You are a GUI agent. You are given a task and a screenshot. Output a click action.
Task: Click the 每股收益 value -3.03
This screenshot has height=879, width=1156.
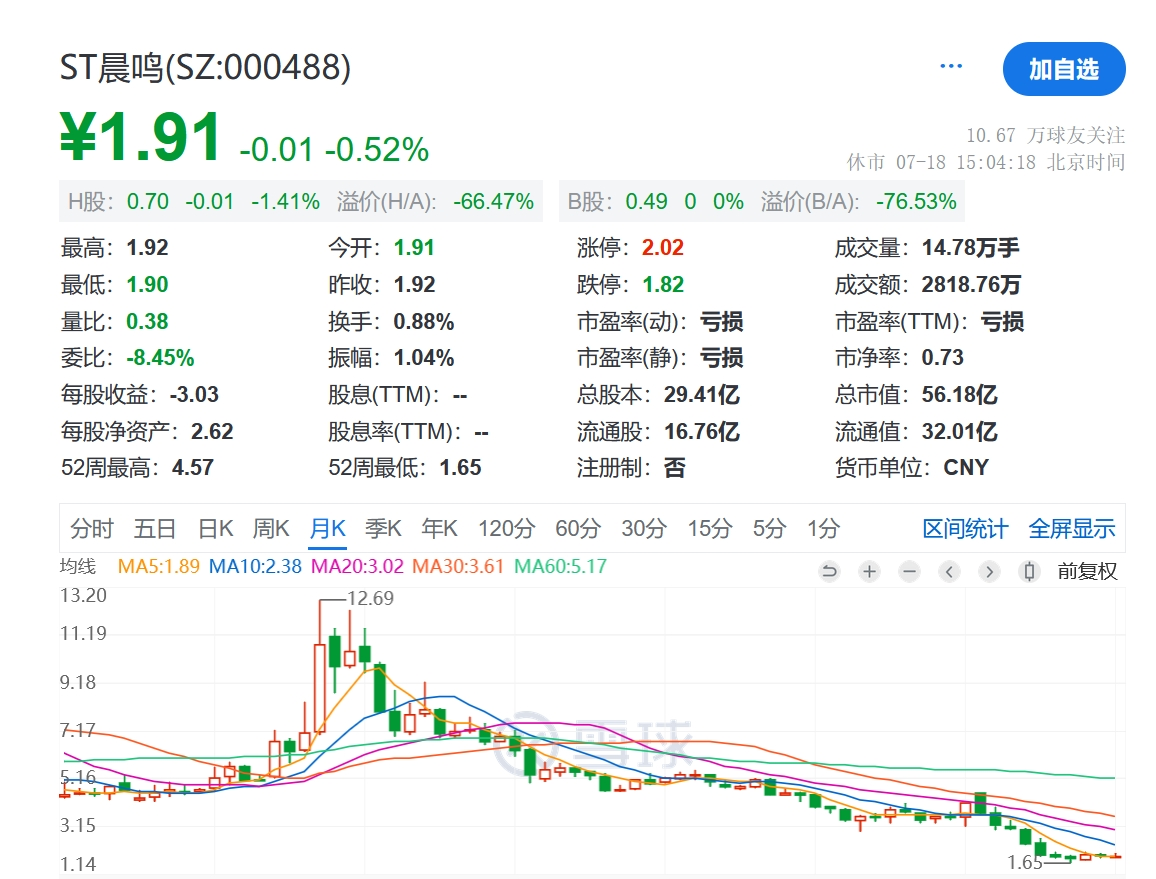click(194, 395)
